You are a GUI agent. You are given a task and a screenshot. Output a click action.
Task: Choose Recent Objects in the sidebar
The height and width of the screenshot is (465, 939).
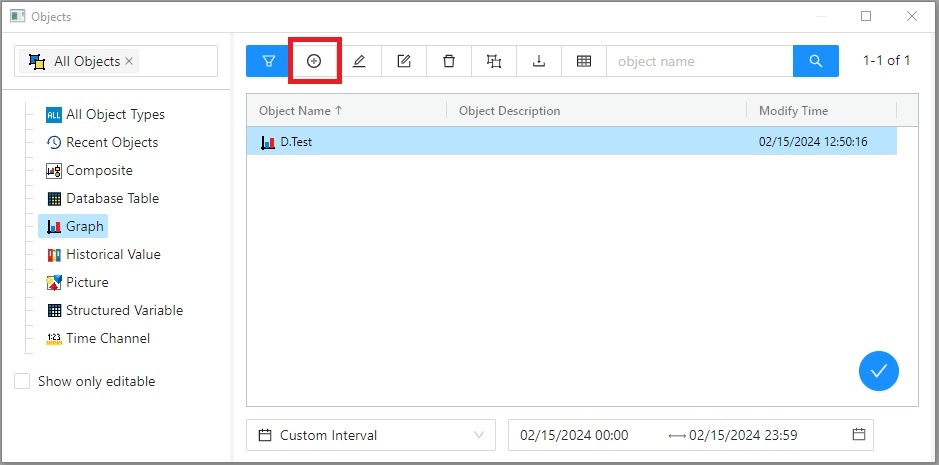(x=111, y=142)
